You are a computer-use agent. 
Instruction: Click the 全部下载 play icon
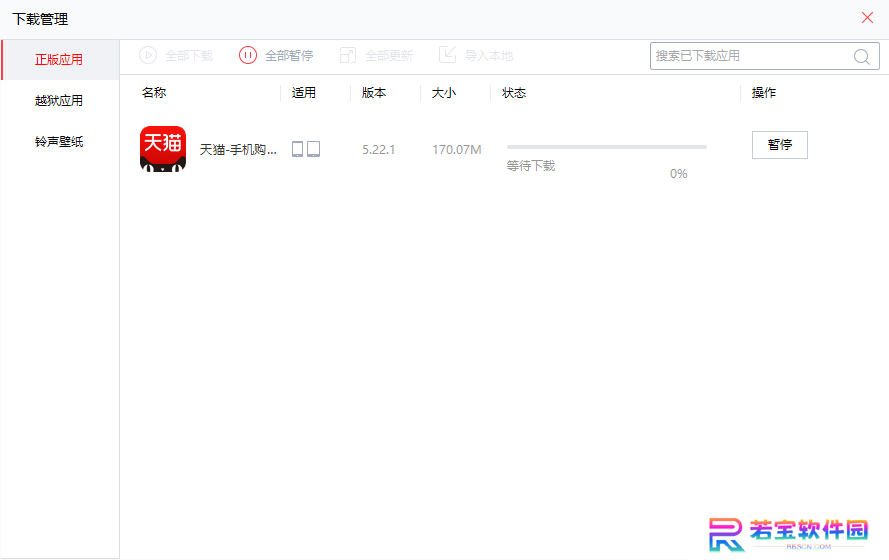pos(148,55)
